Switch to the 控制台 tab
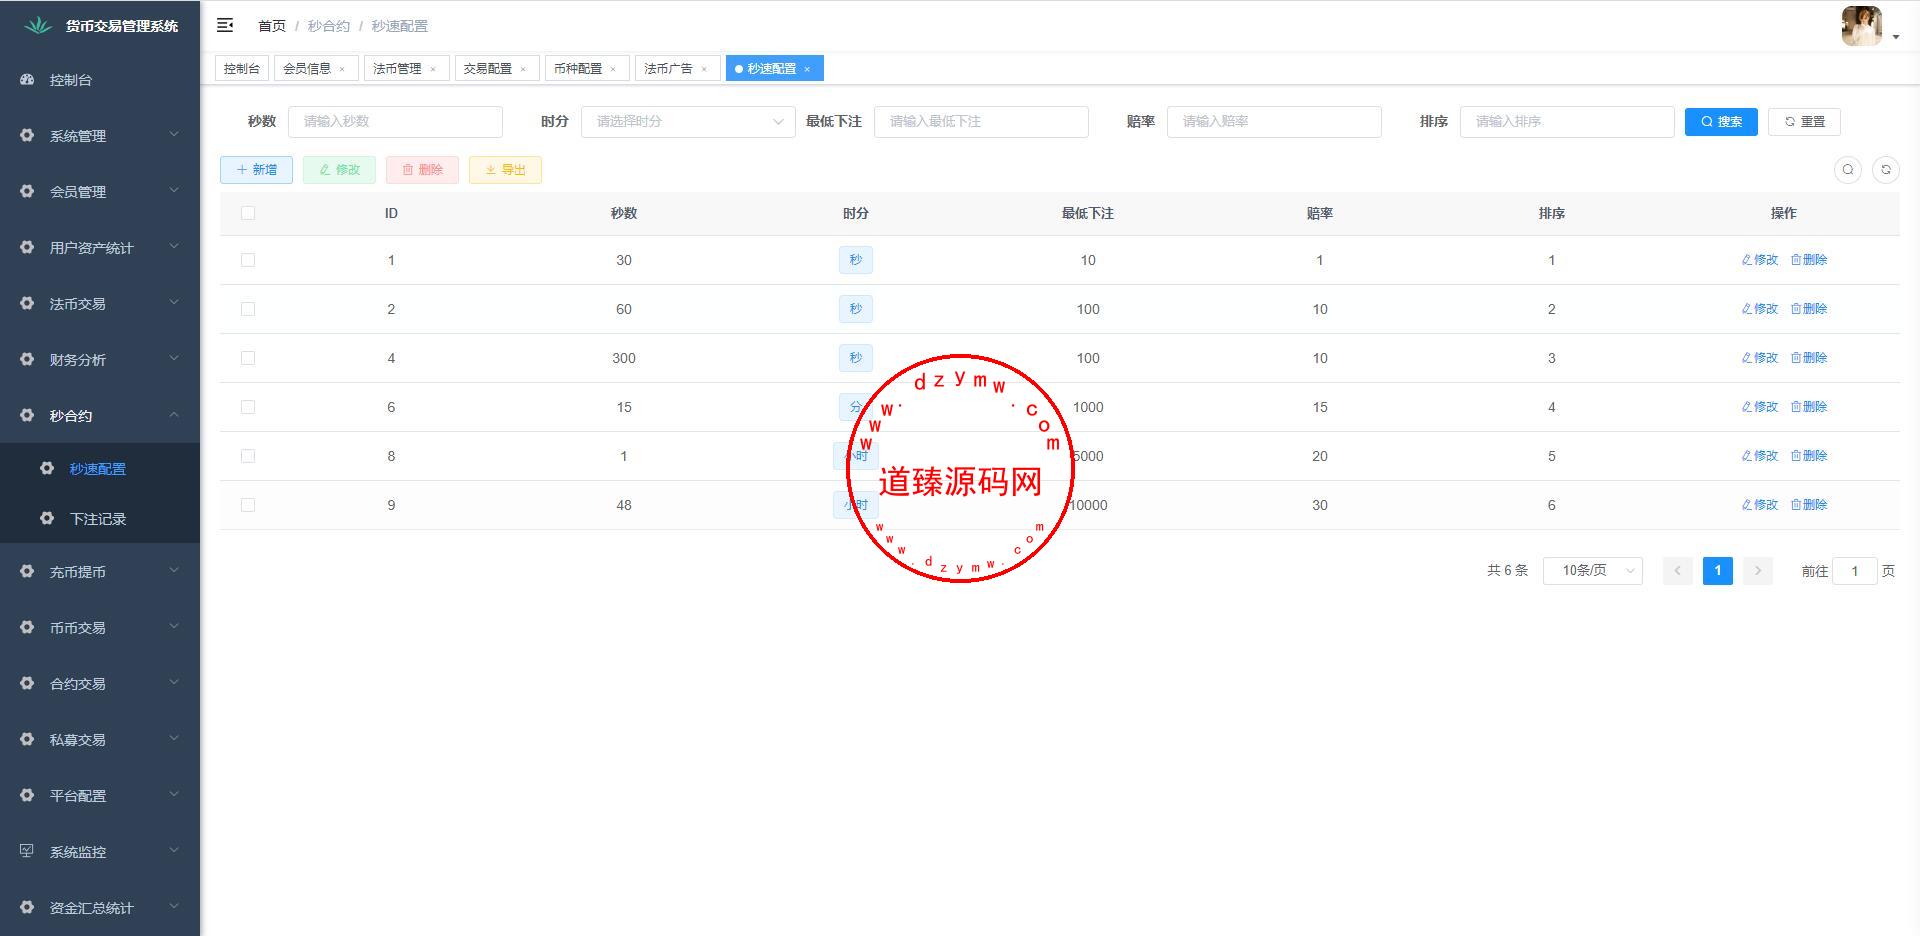This screenshot has width=1920, height=936. pos(242,68)
